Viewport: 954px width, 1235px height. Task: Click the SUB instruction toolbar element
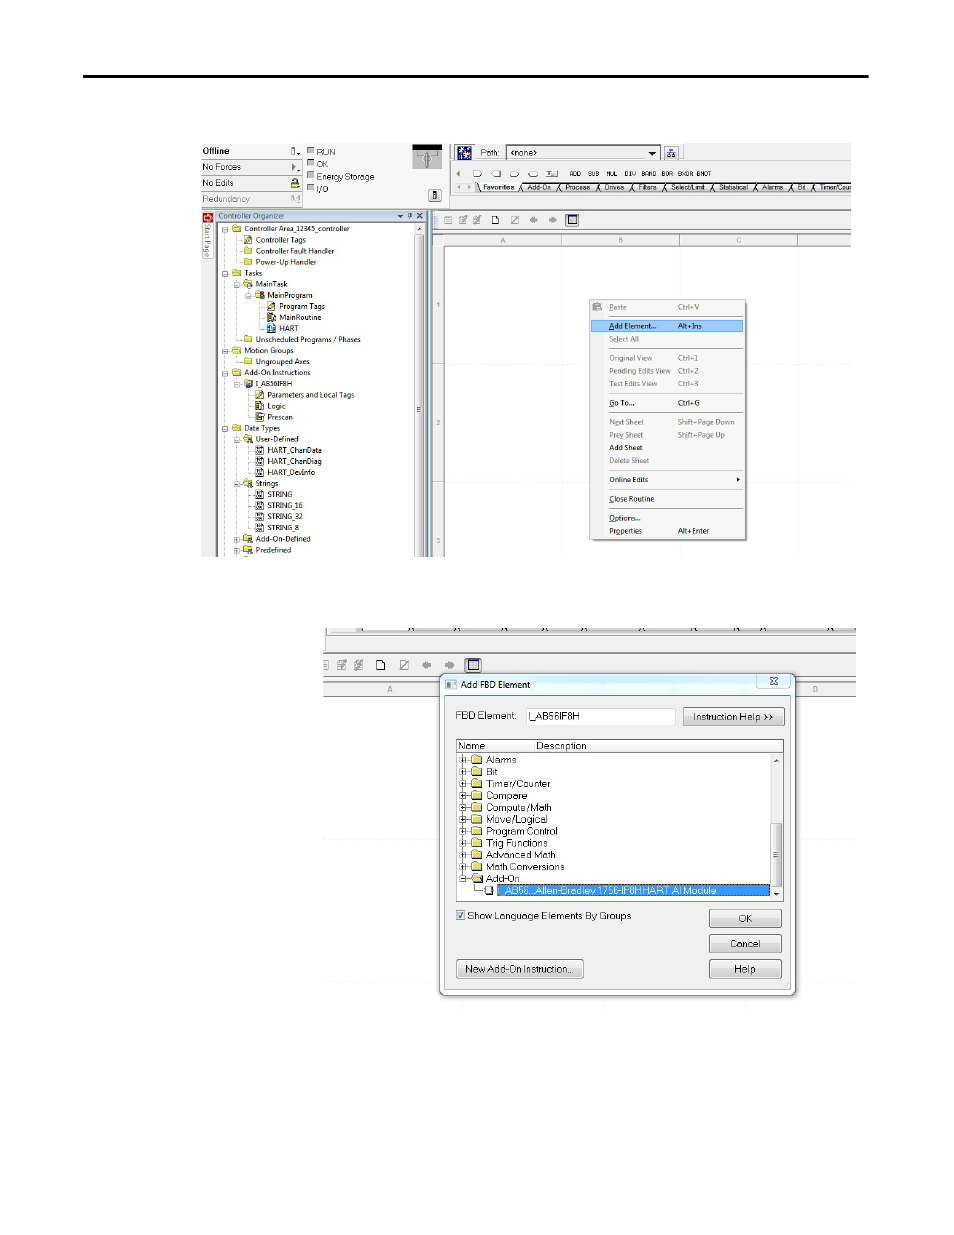point(594,174)
